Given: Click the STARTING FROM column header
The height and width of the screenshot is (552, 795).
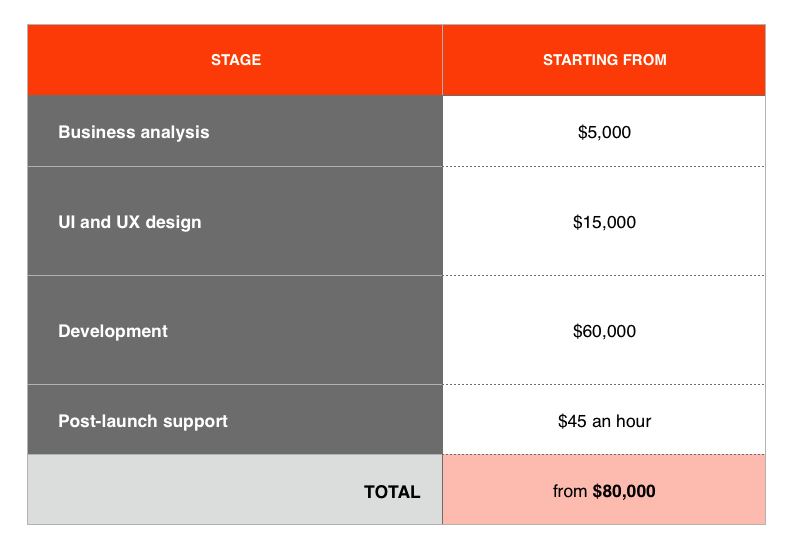Looking at the screenshot, I should (604, 60).
